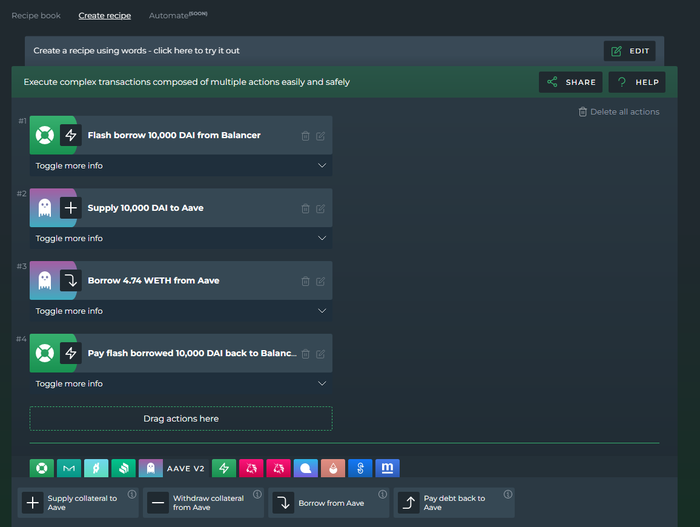Delete the Flash borrow 10,000 DAI action

click(x=305, y=136)
